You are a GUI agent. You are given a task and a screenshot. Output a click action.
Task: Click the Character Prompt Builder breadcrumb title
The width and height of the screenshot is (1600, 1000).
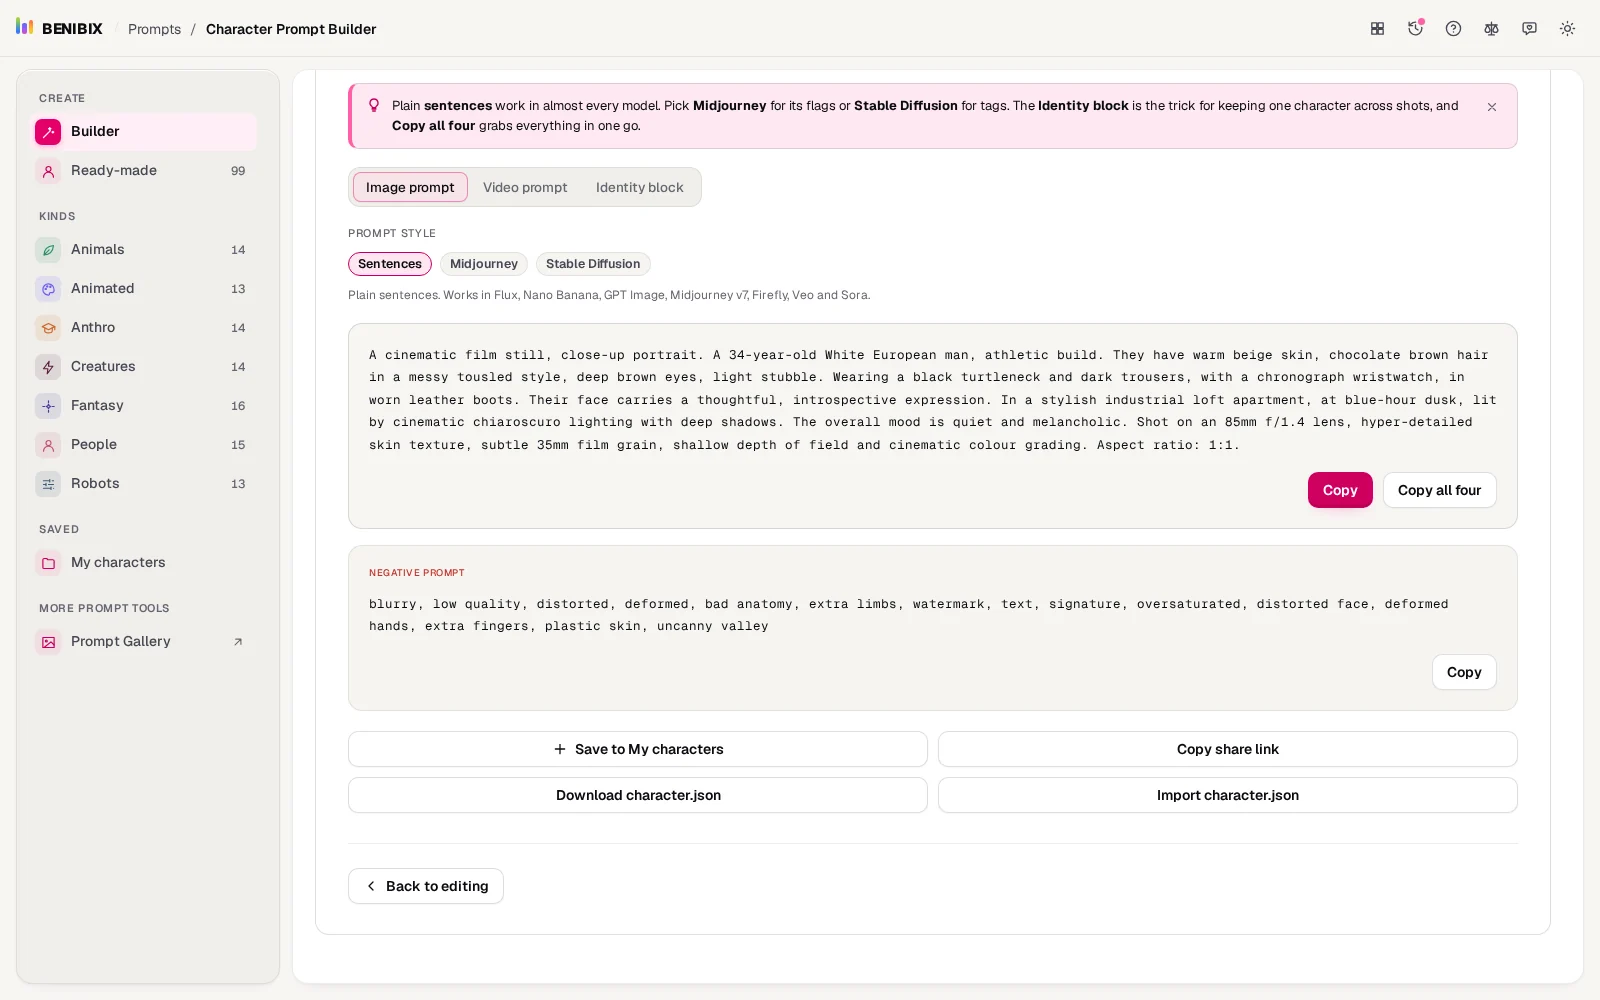[x=291, y=29]
